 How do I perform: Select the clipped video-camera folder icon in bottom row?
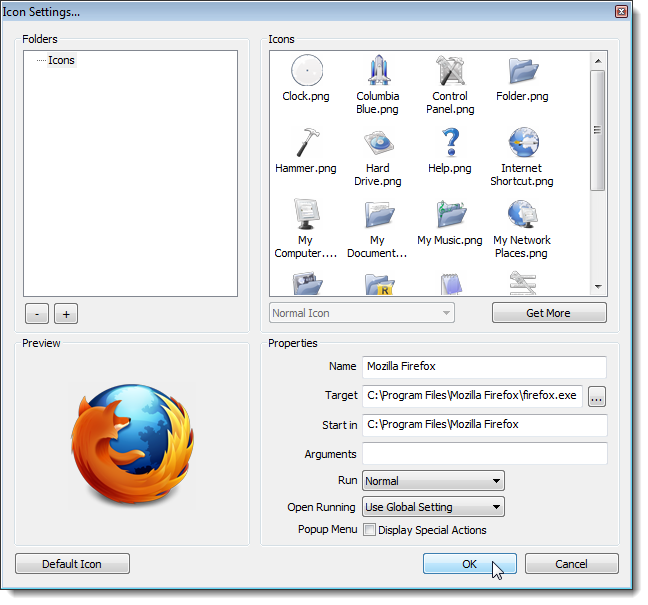pos(307,283)
